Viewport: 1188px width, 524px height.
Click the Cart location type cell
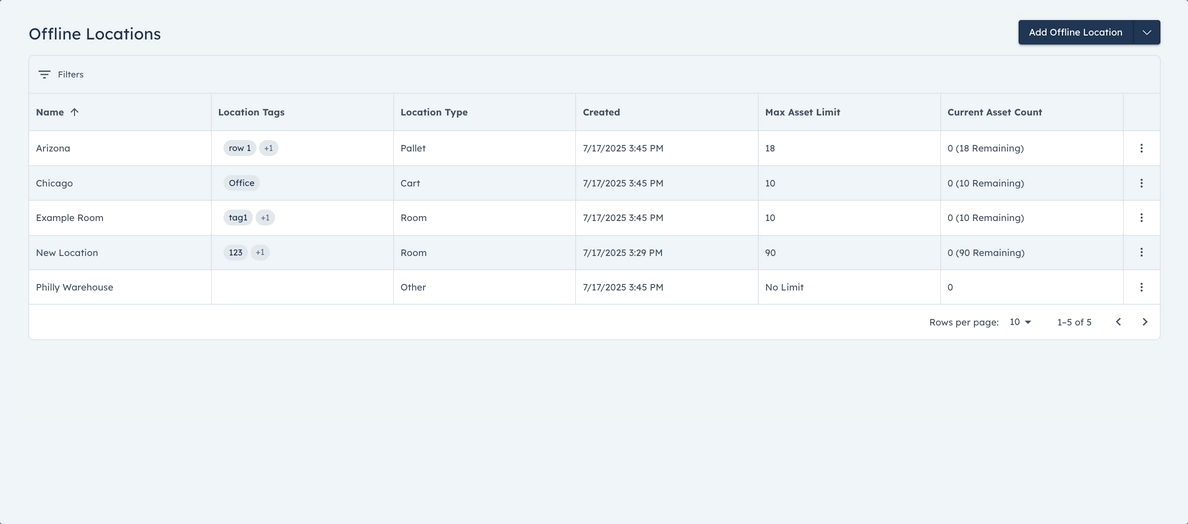click(484, 183)
